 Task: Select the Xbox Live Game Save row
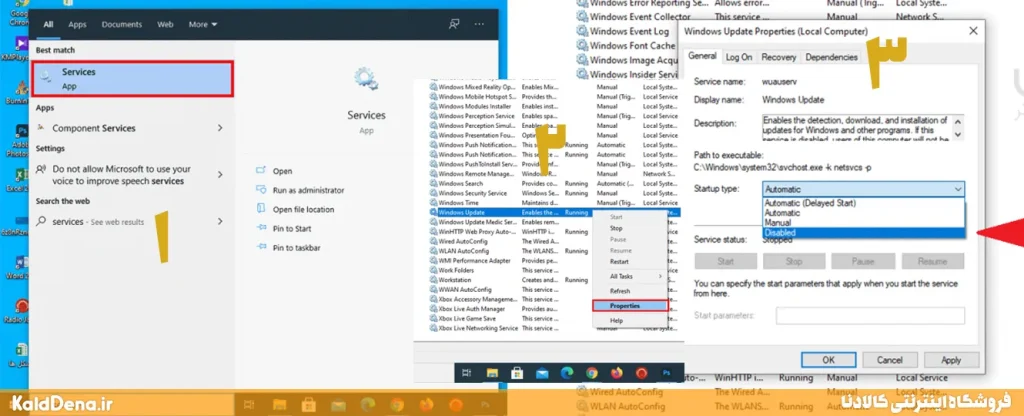(511, 318)
